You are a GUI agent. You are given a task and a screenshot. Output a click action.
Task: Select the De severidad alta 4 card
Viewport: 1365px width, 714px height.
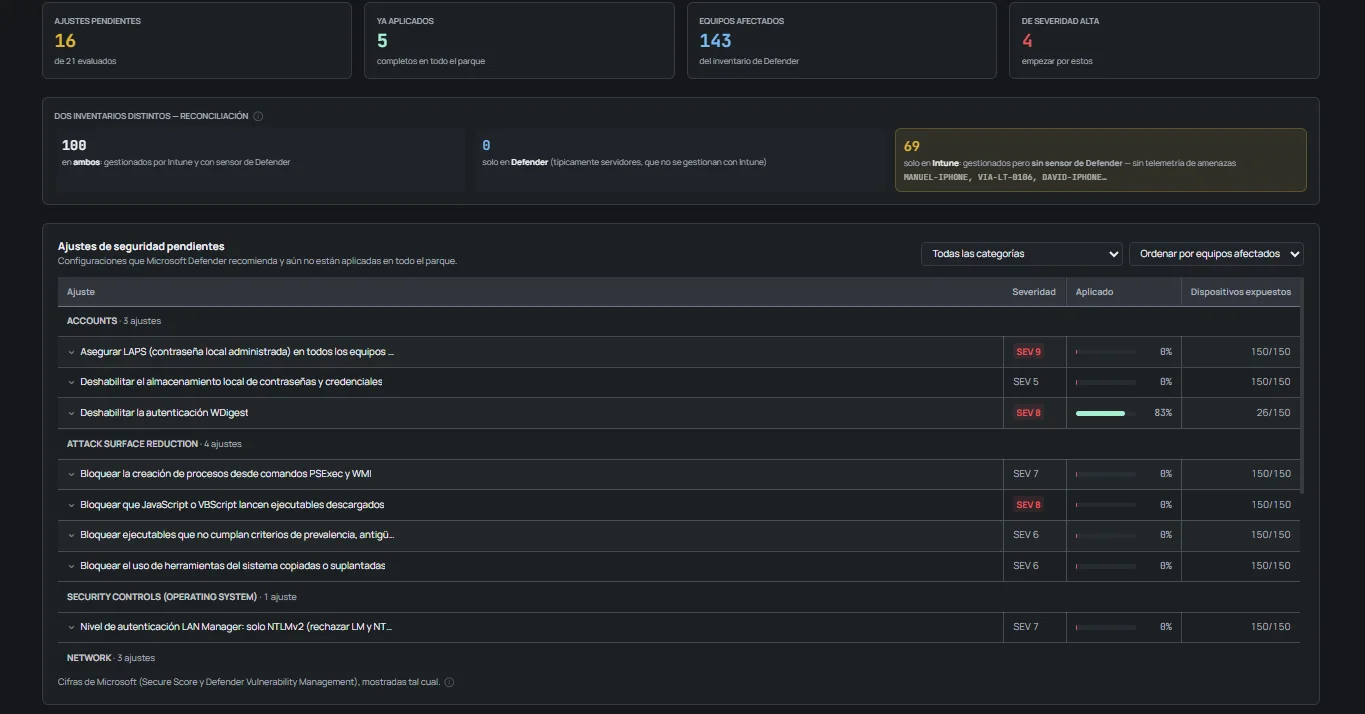[x=1164, y=40]
